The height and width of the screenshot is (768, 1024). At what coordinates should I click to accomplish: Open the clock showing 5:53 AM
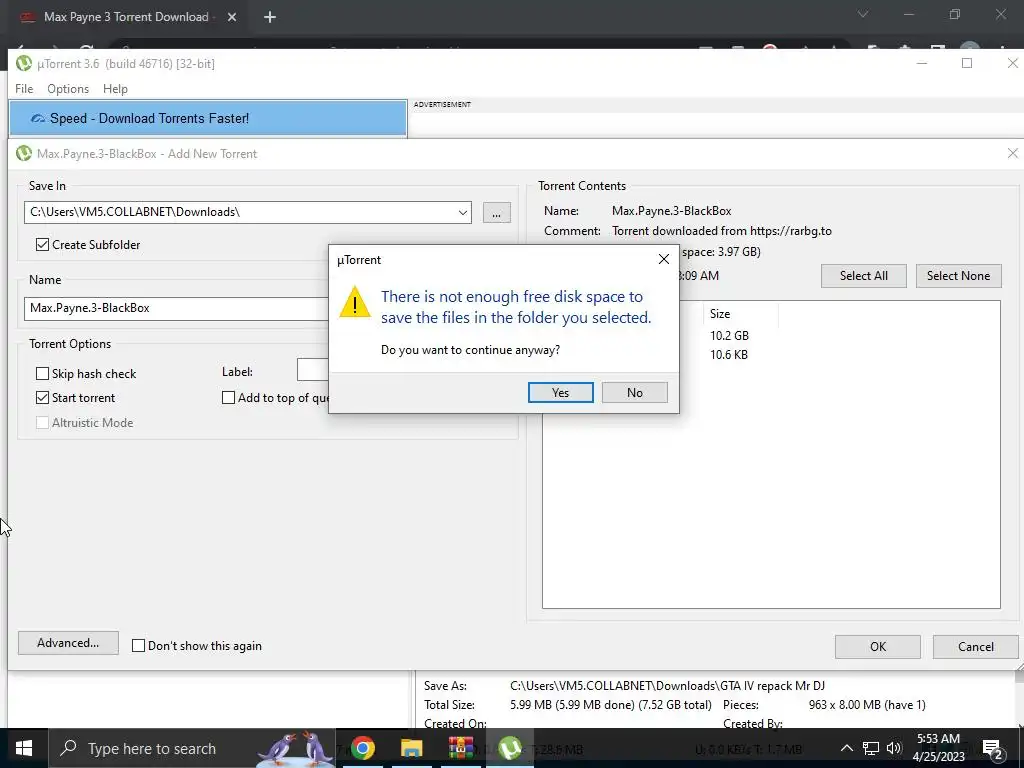click(x=938, y=748)
